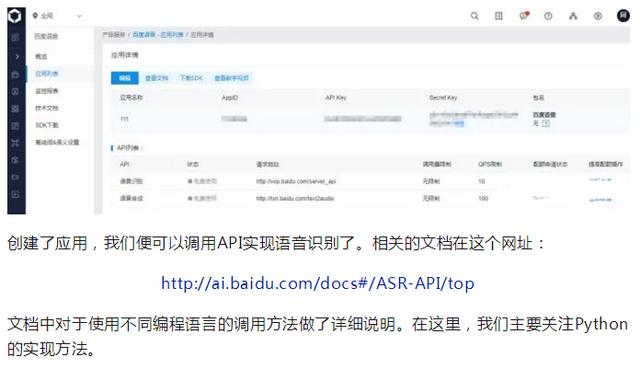Click the Secret Key column header

pos(443,98)
